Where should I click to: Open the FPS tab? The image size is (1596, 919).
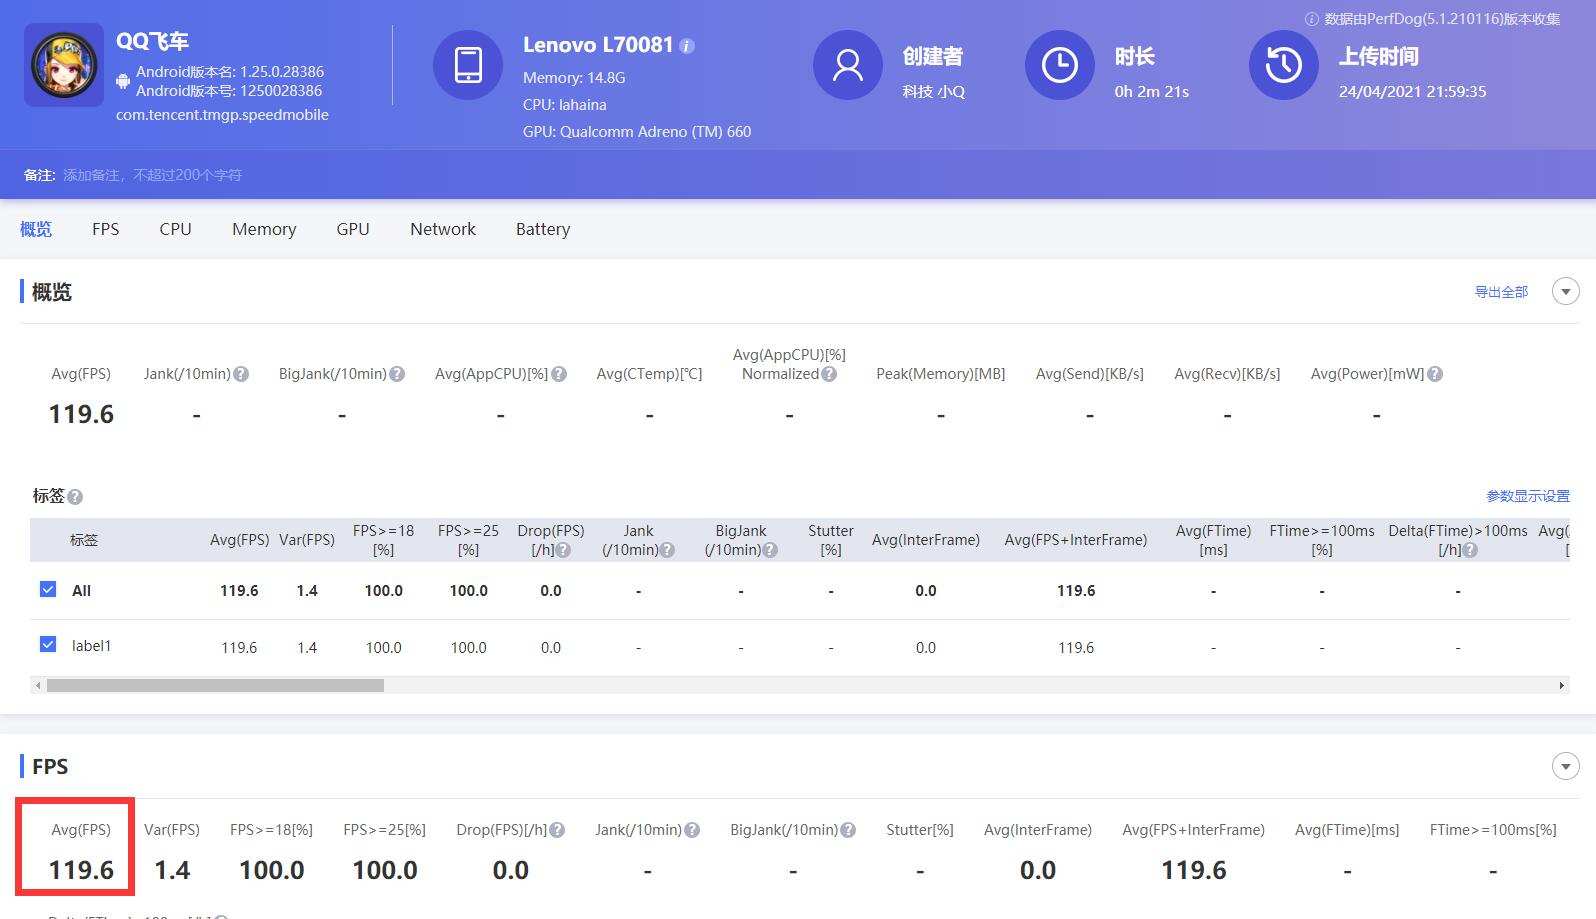(x=105, y=229)
